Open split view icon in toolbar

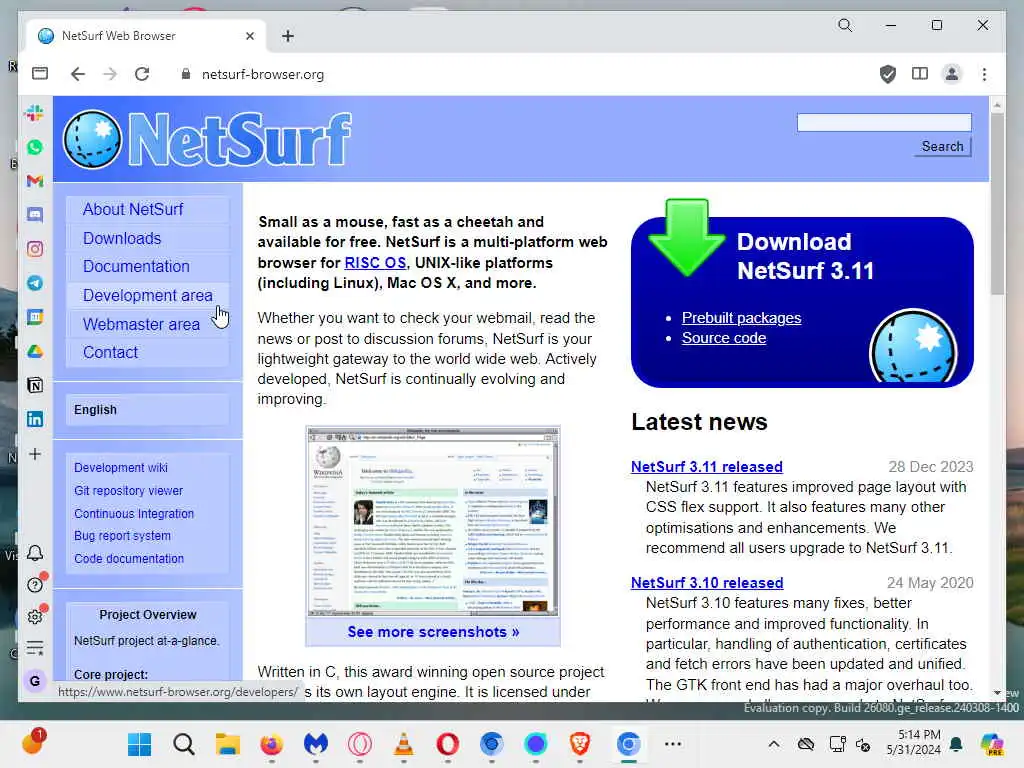coord(920,74)
